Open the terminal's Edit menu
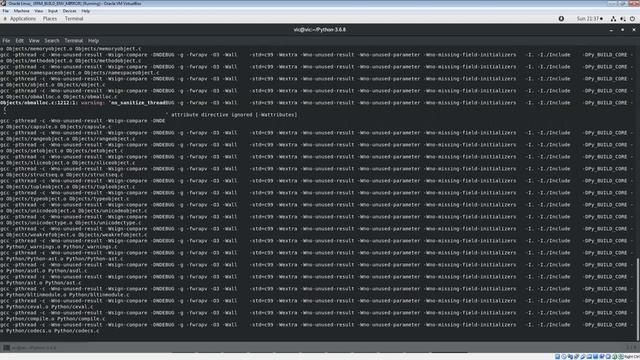 pos(20,41)
